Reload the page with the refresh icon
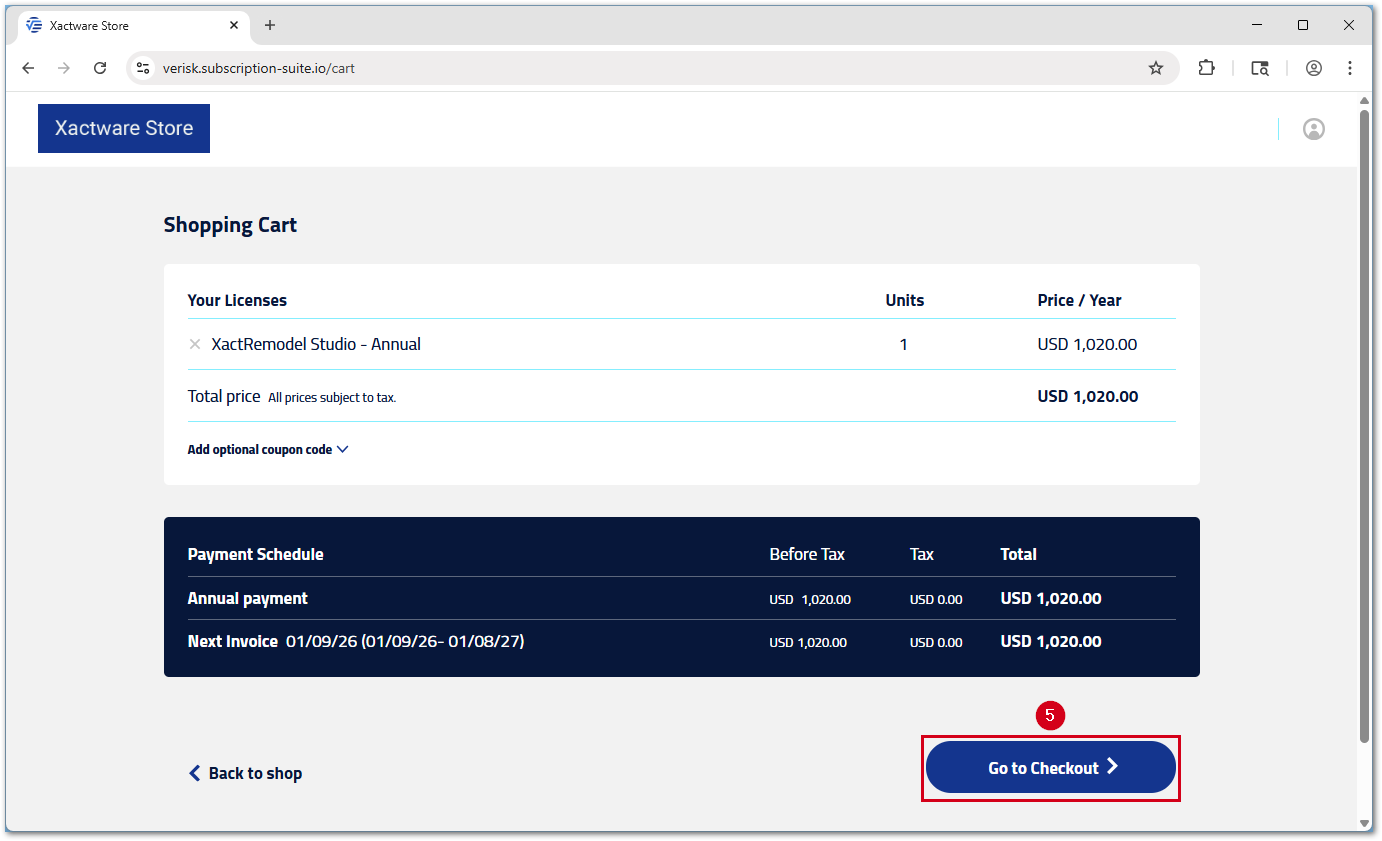The height and width of the screenshot is (841, 1382). coord(100,68)
